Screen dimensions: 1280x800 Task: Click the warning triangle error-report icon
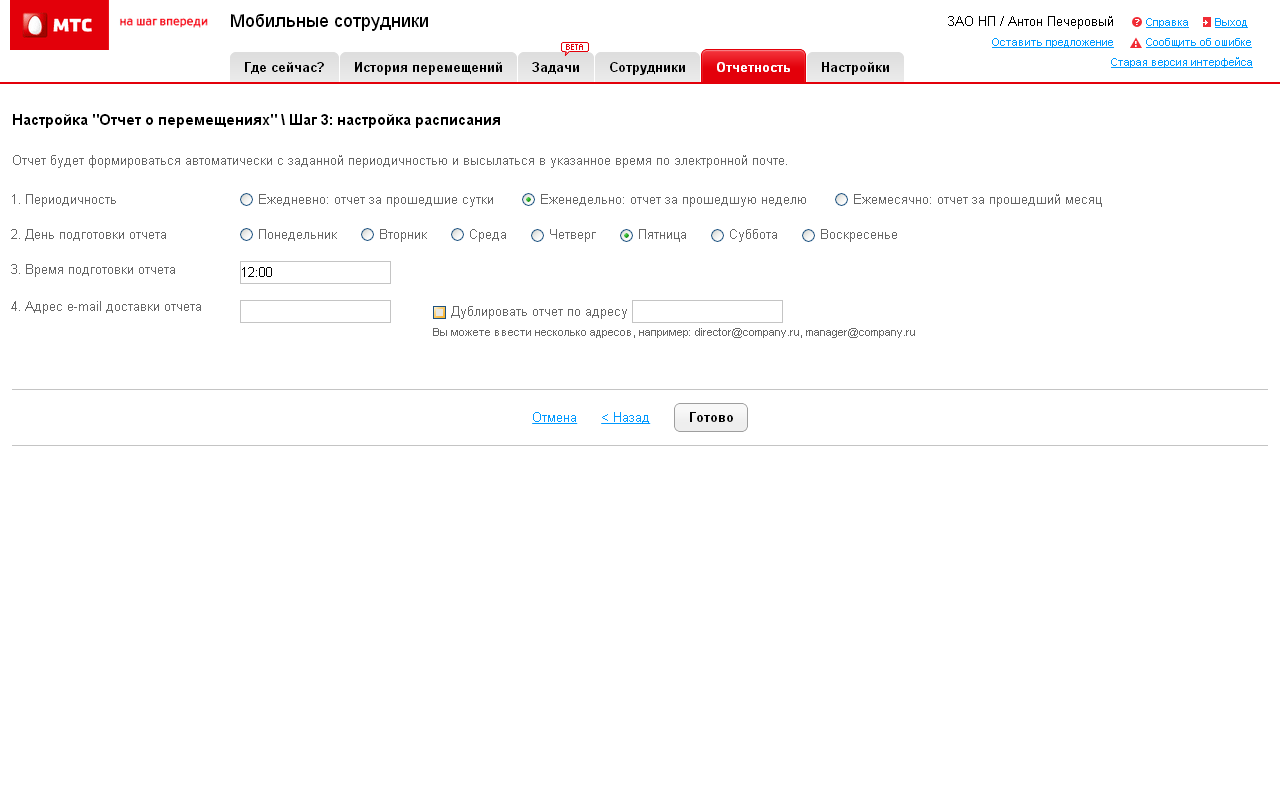point(1136,43)
